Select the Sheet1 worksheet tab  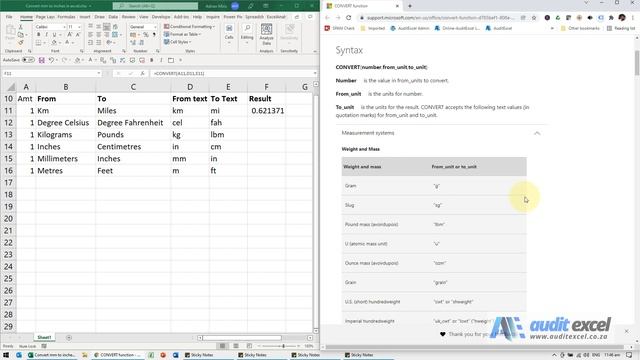(44, 338)
